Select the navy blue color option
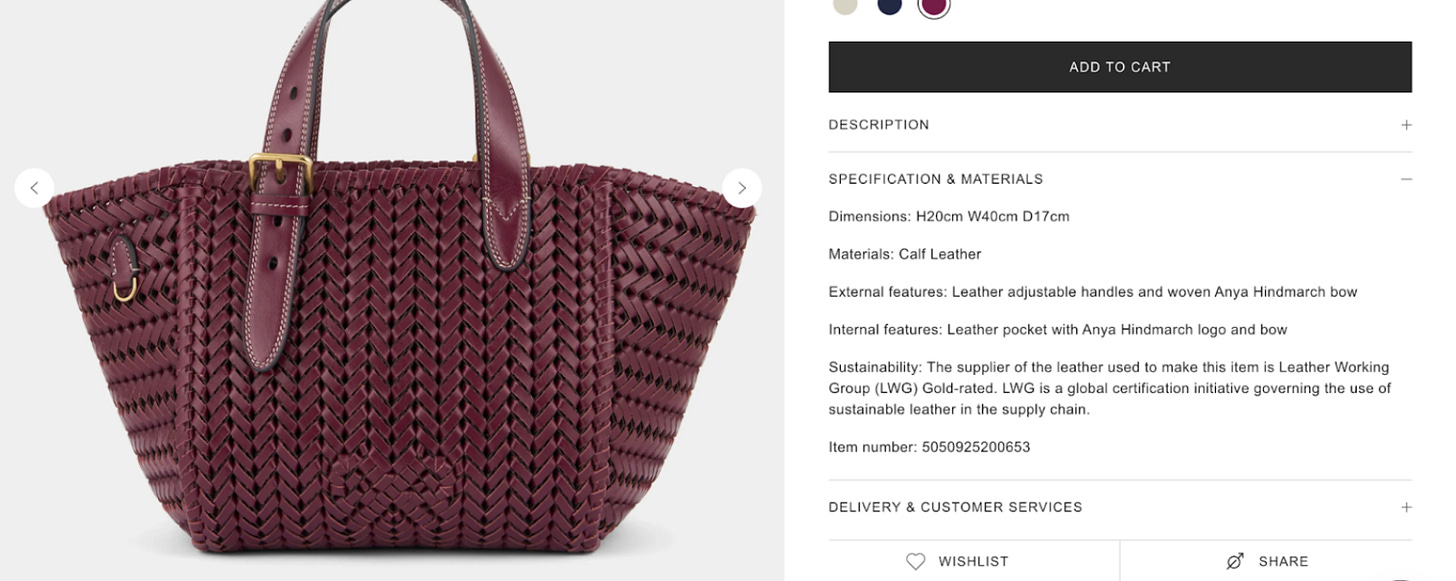 pos(889,5)
